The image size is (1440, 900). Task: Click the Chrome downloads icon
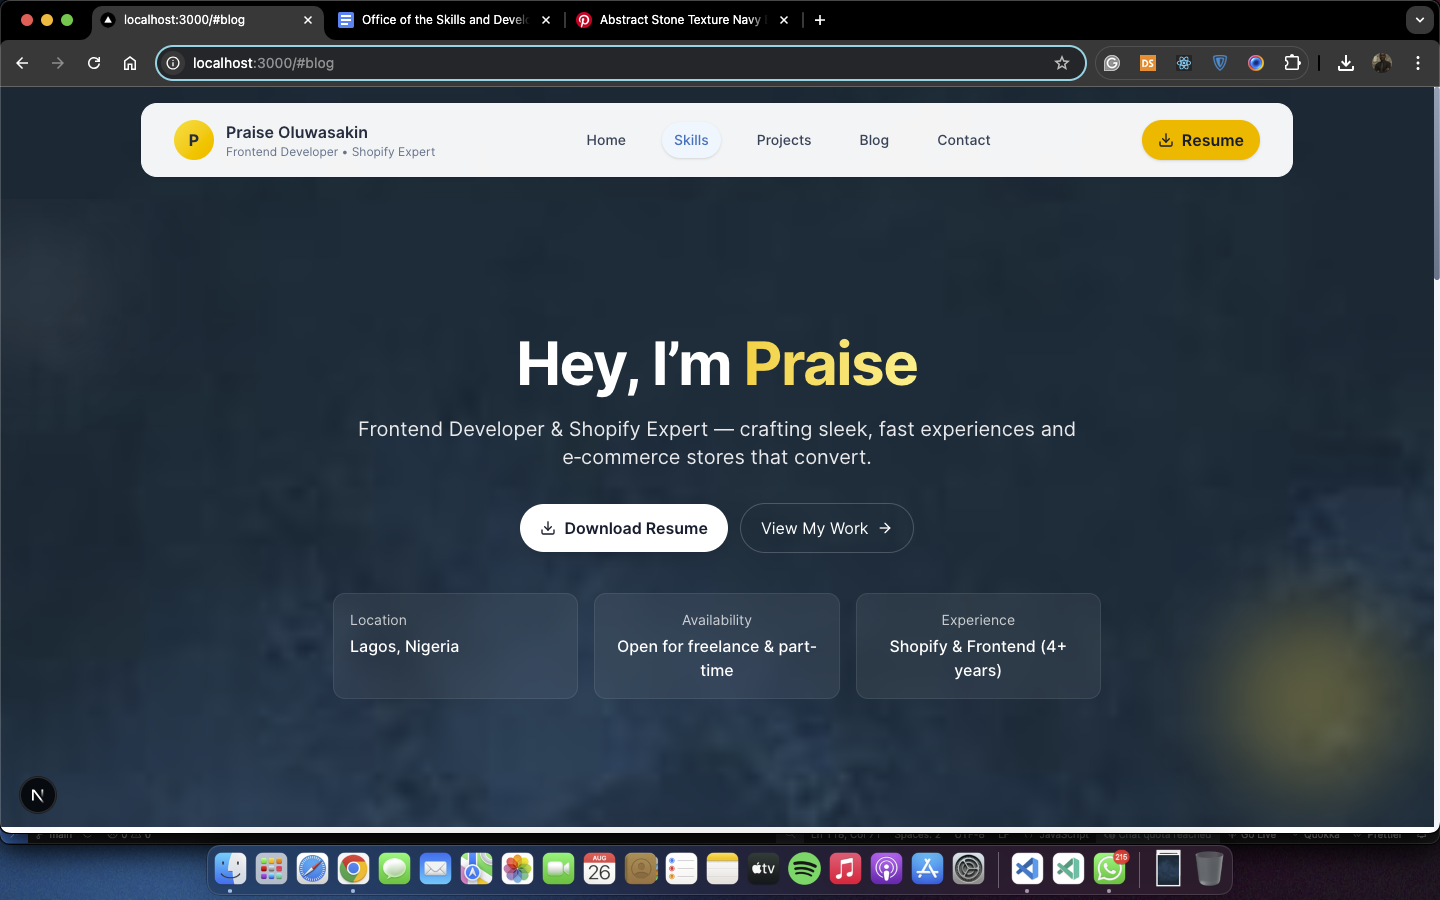coord(1346,63)
